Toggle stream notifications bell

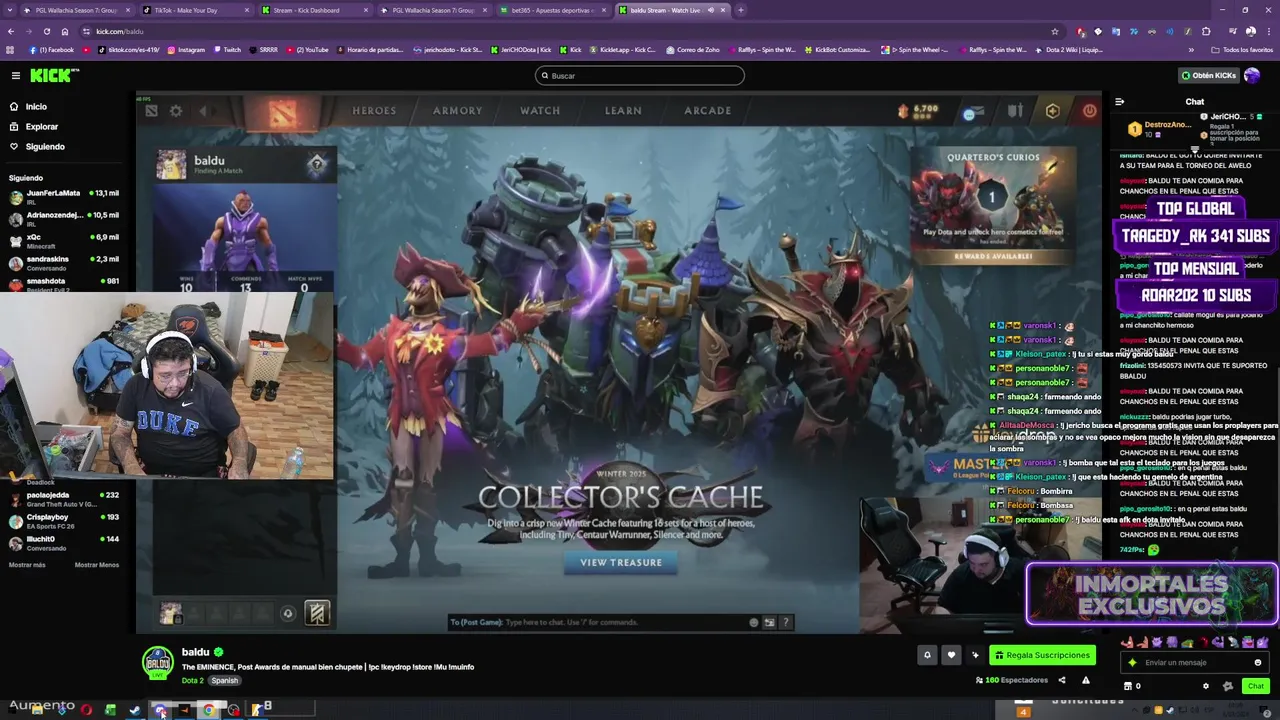click(927, 655)
